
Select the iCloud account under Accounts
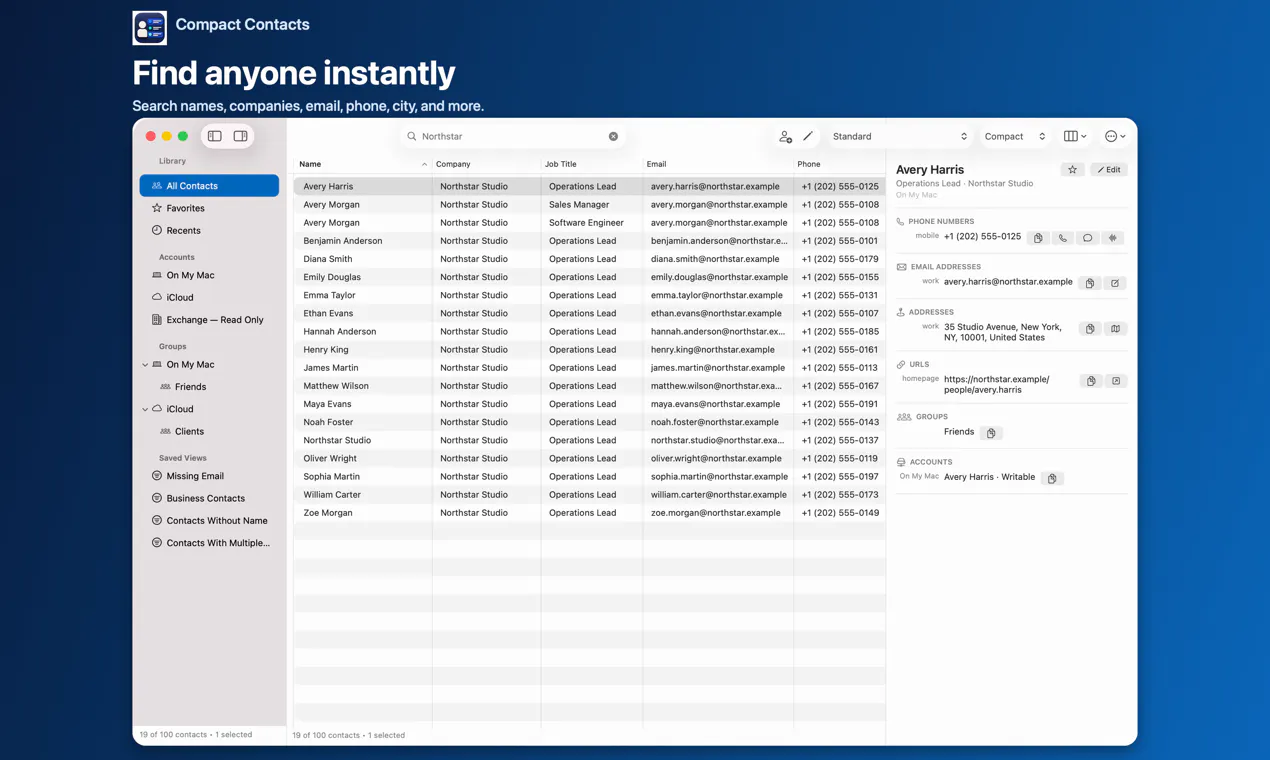point(209,297)
